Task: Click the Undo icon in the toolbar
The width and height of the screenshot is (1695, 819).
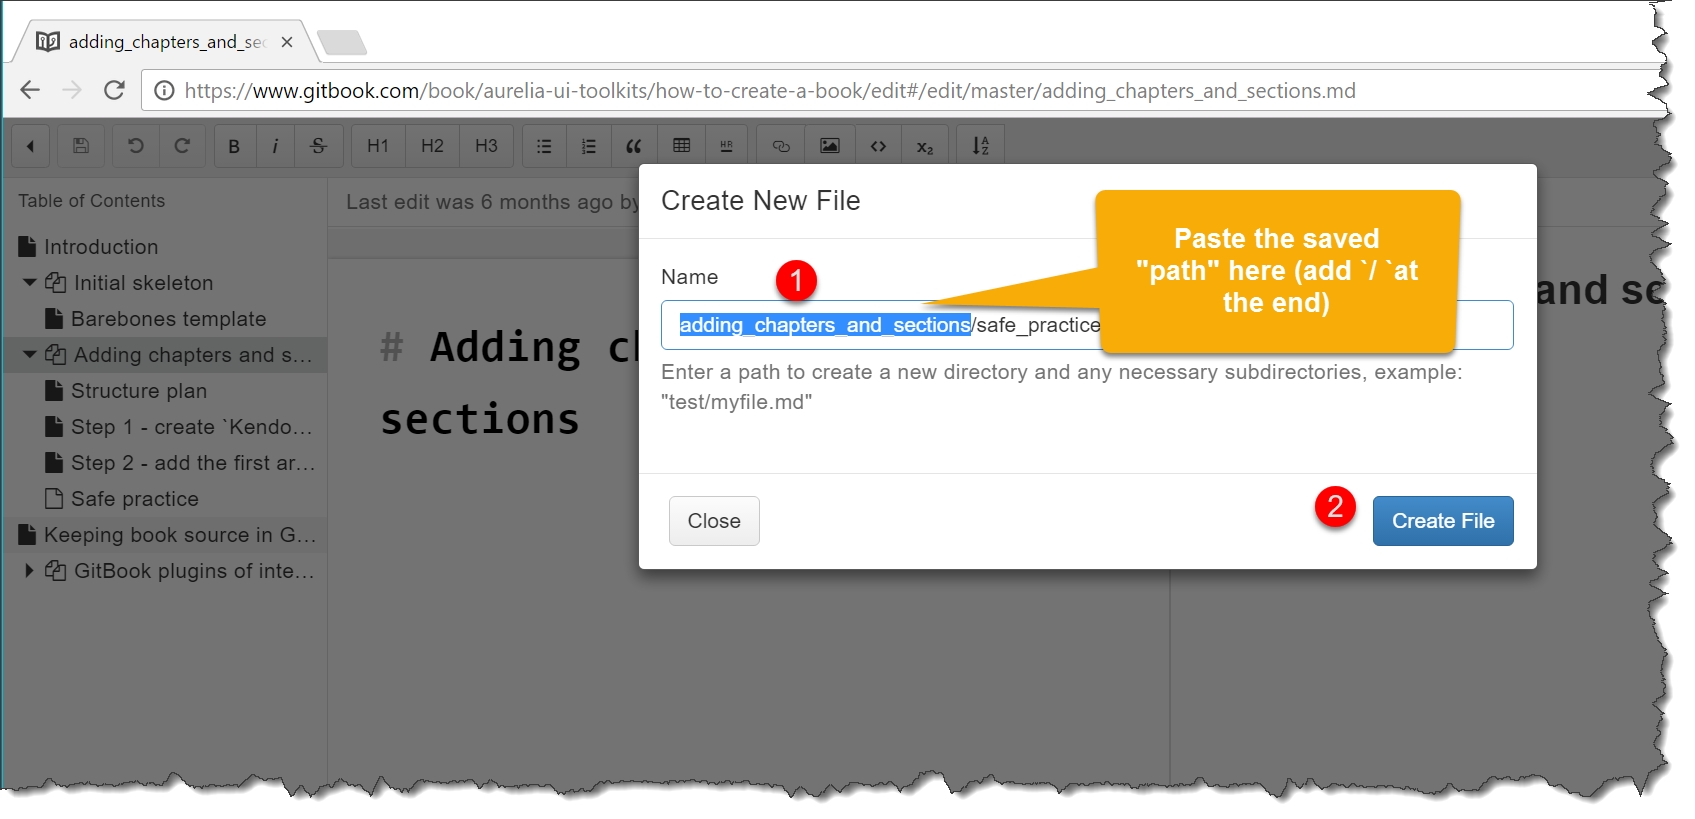Action: coord(135,146)
